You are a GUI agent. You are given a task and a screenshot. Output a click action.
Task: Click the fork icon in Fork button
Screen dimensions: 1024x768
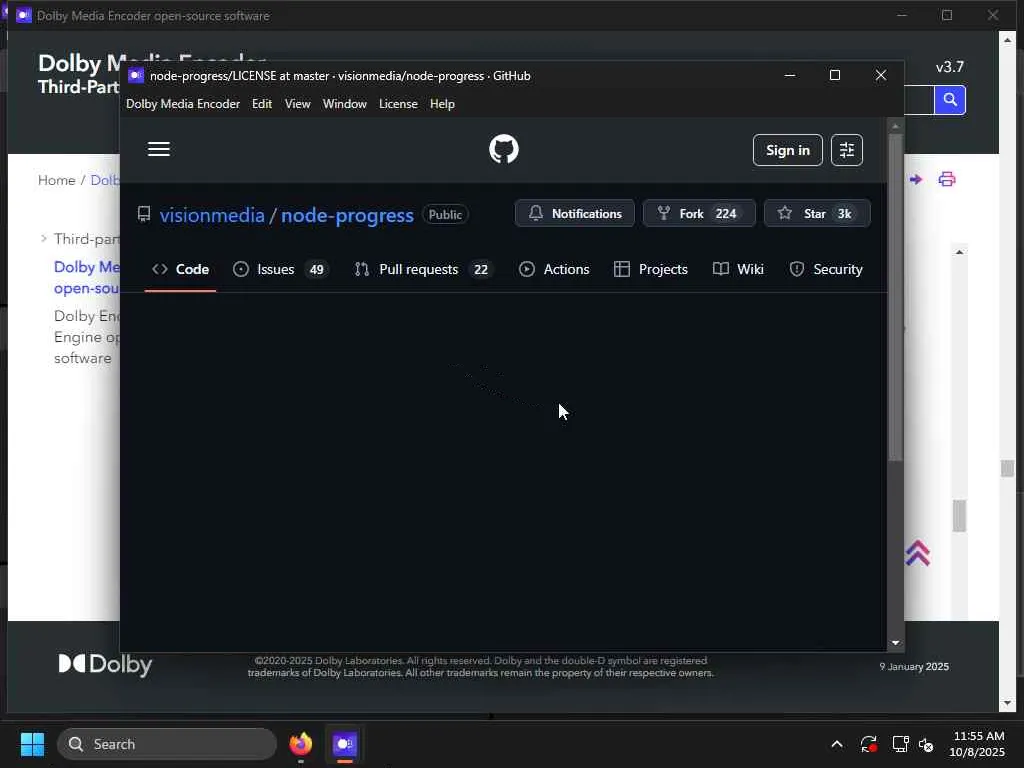point(664,213)
